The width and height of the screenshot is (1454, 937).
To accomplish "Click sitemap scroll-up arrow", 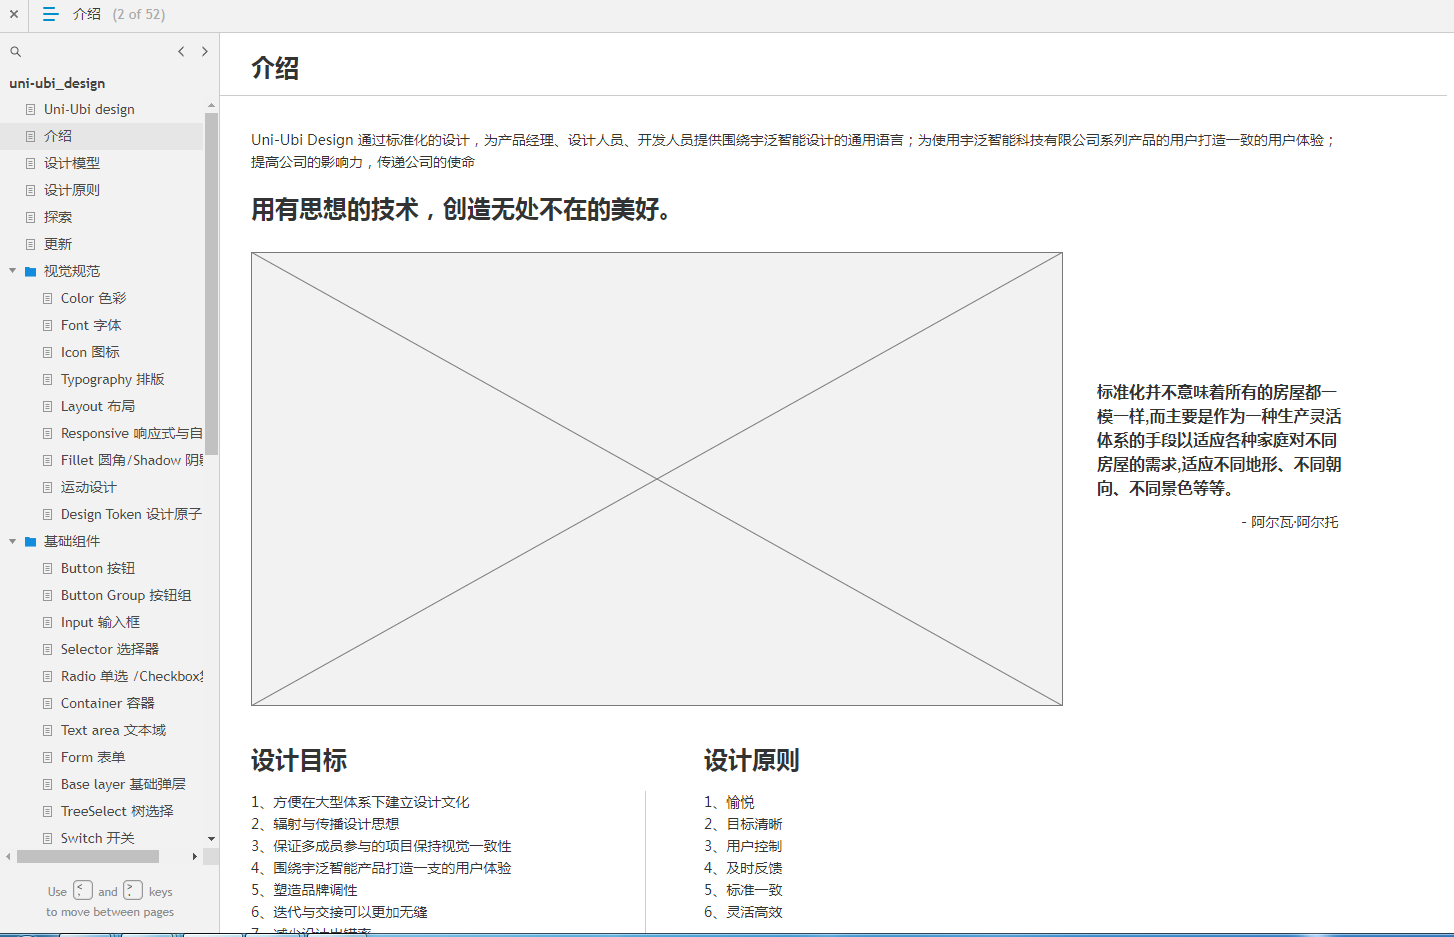I will [211, 105].
